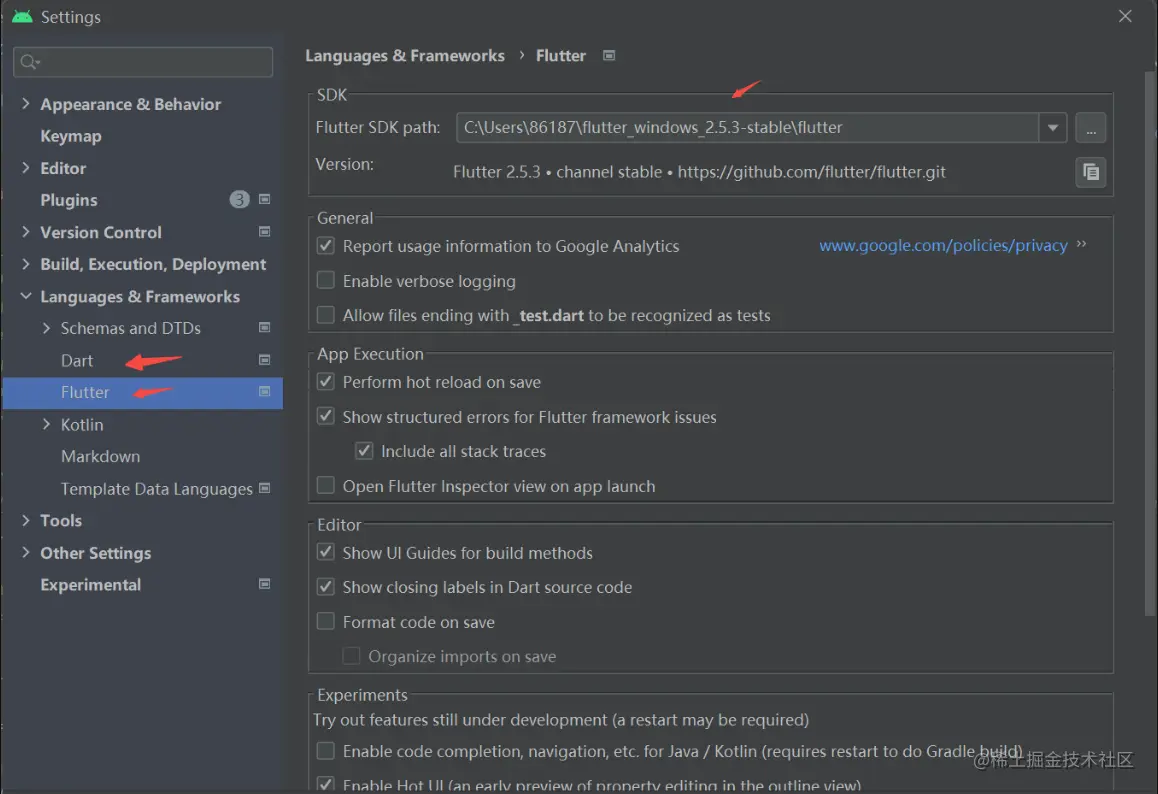Click the project-level icon beside Flutter breadcrumb

coord(609,56)
